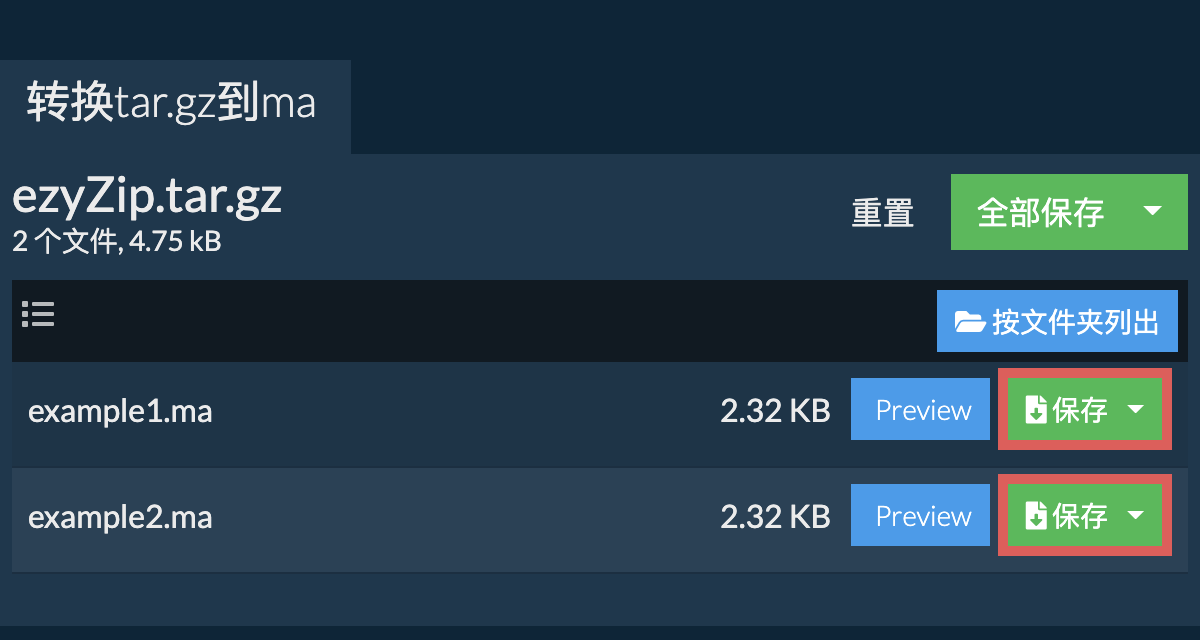1200x640 pixels.
Task: Open save options dropdown for example1.ma
Action: (x=1136, y=410)
